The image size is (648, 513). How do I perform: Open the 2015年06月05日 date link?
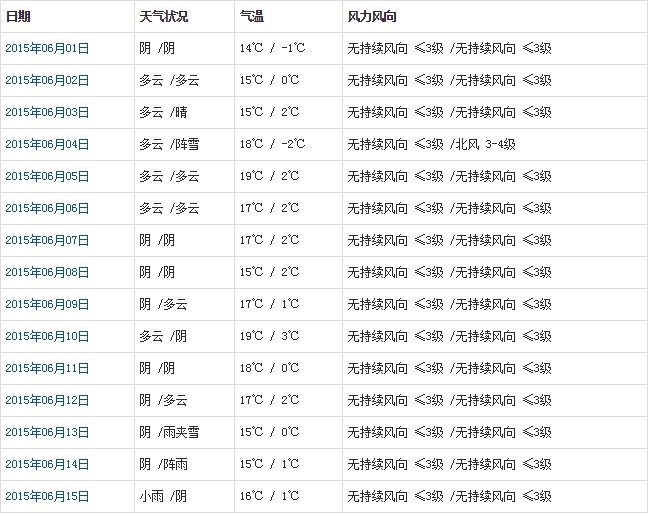pos(47,176)
